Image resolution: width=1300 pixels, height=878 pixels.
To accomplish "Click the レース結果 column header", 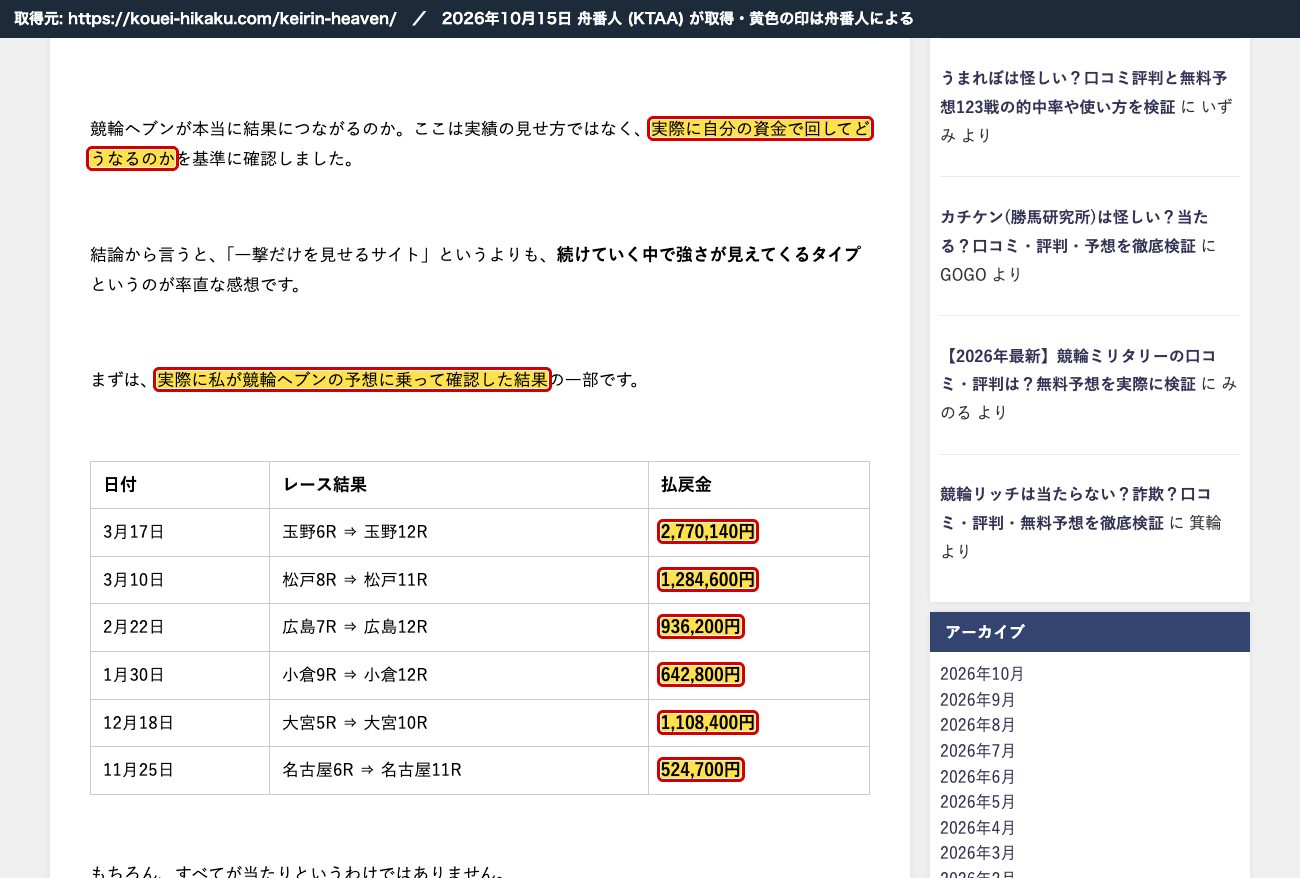I will pyautogui.click(x=459, y=485).
